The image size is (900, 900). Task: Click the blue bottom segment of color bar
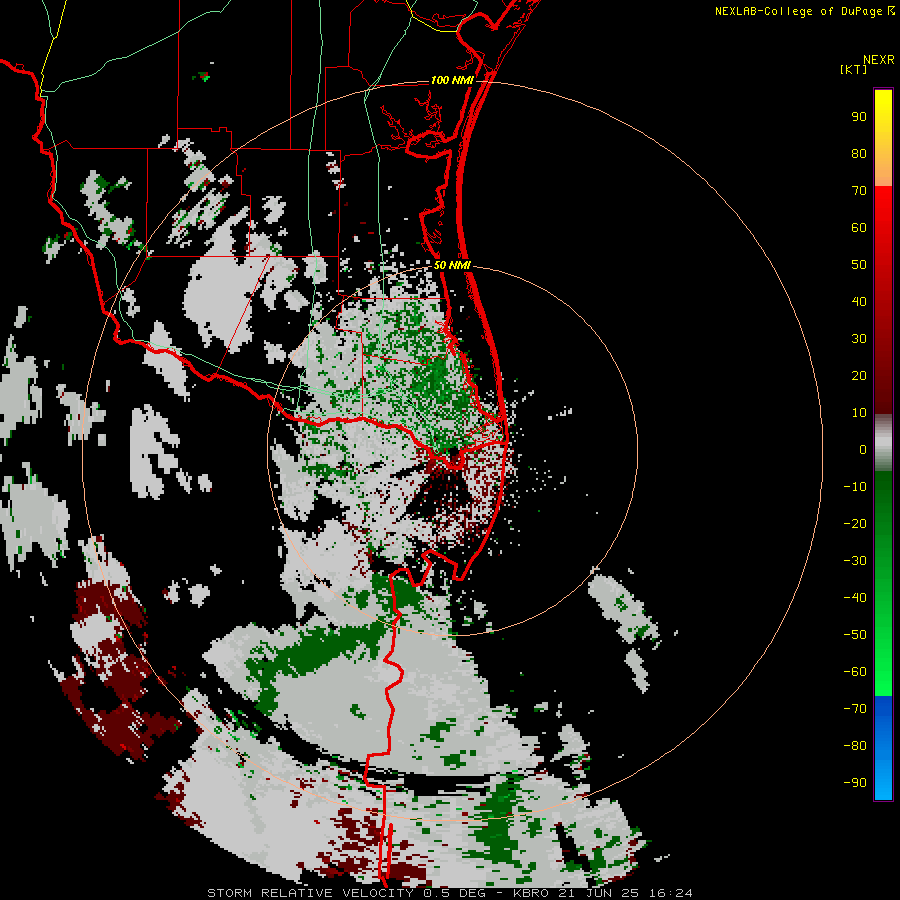pos(883,748)
